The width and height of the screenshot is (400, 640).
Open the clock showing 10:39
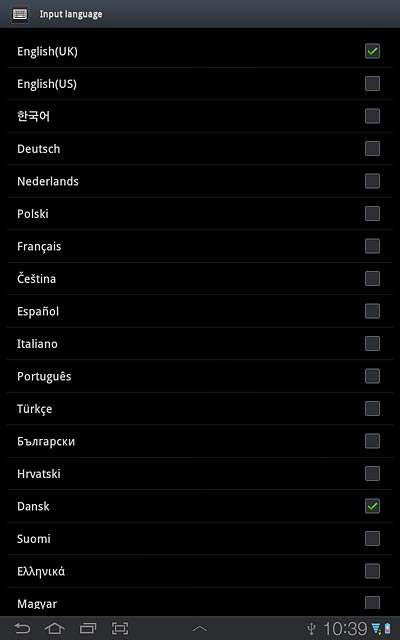click(345, 629)
